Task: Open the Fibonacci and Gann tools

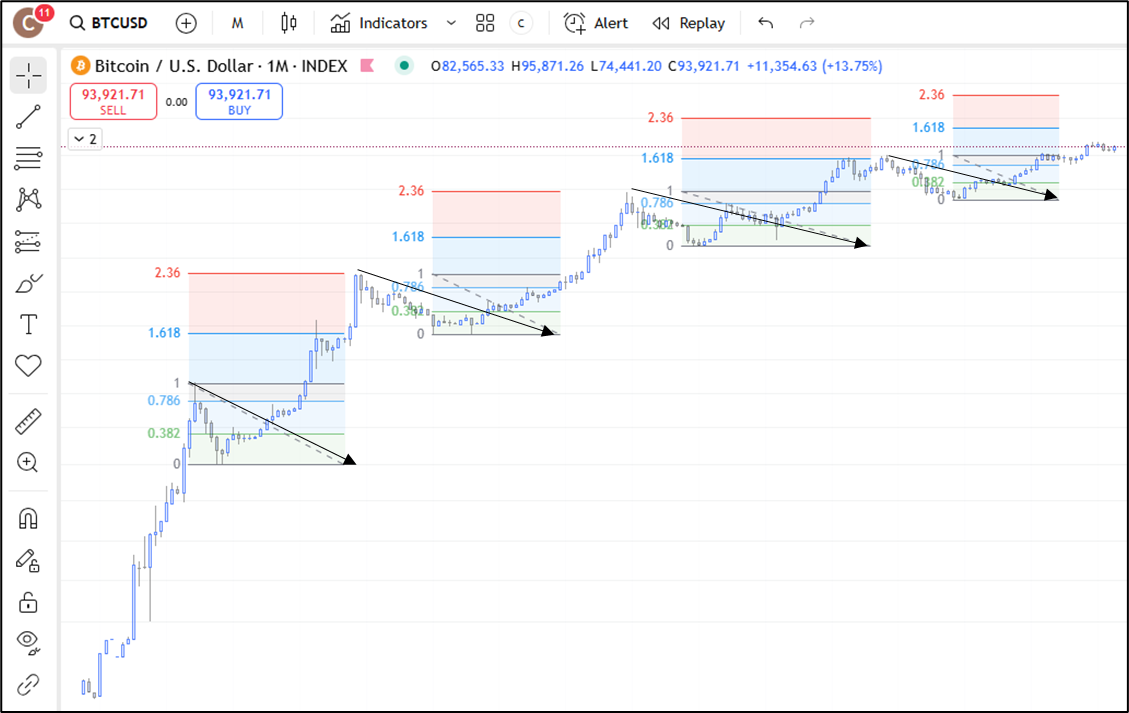Action: click(x=28, y=158)
